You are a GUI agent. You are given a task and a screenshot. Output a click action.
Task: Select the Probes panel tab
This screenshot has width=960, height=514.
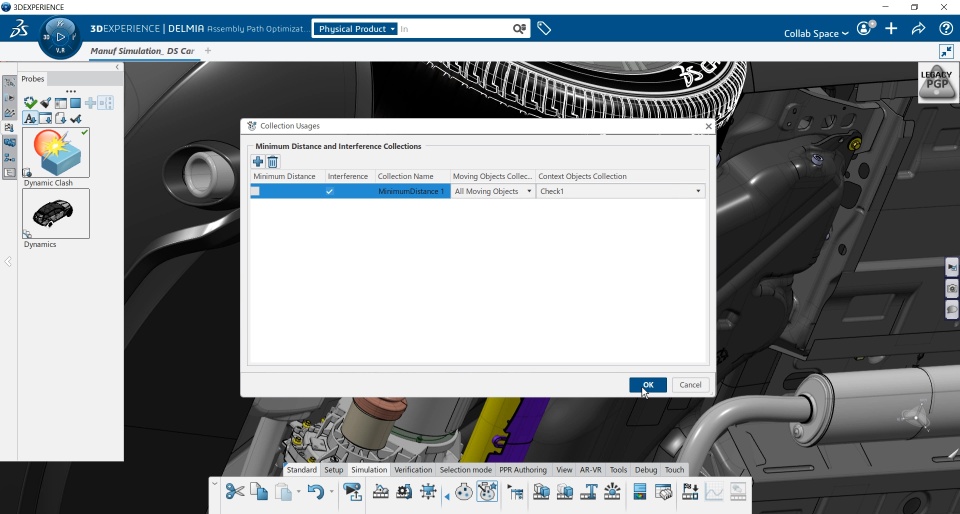pos(32,79)
